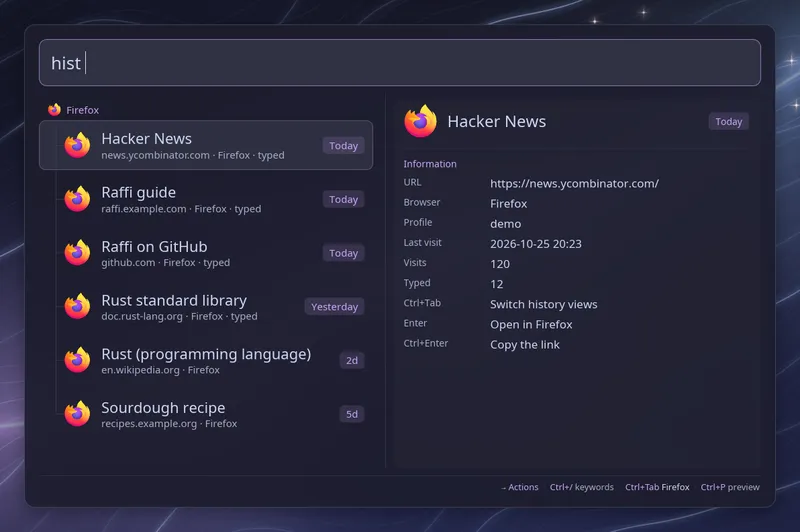Click the small Firefox icon in section header
Image resolution: width=800 pixels, height=532 pixels.
coord(54,110)
